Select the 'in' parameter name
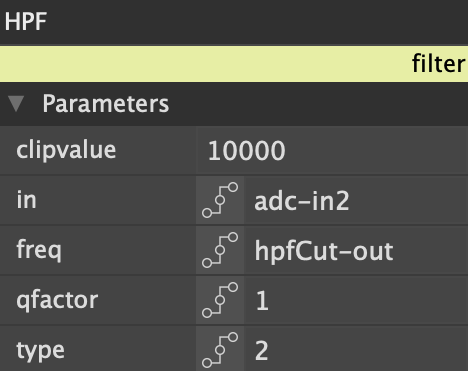Screen dimensions: 468x371 point(26,200)
